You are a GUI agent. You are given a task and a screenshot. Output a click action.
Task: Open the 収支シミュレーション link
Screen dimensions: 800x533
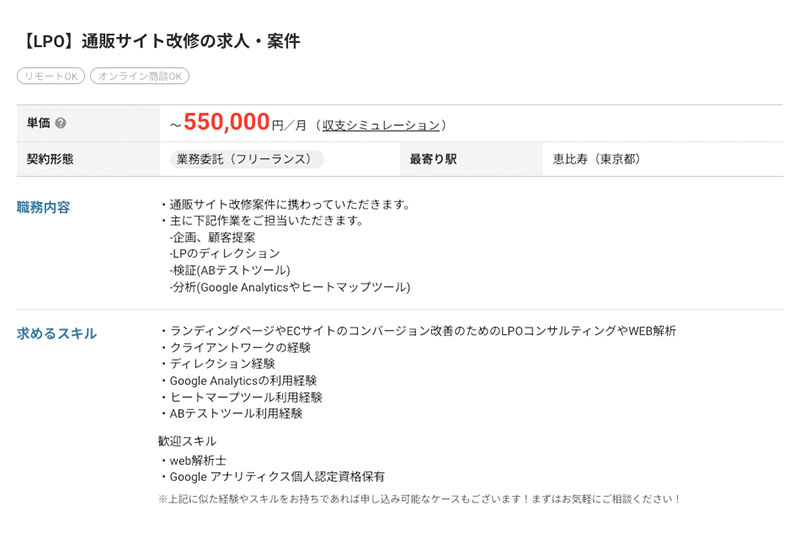(x=380, y=125)
